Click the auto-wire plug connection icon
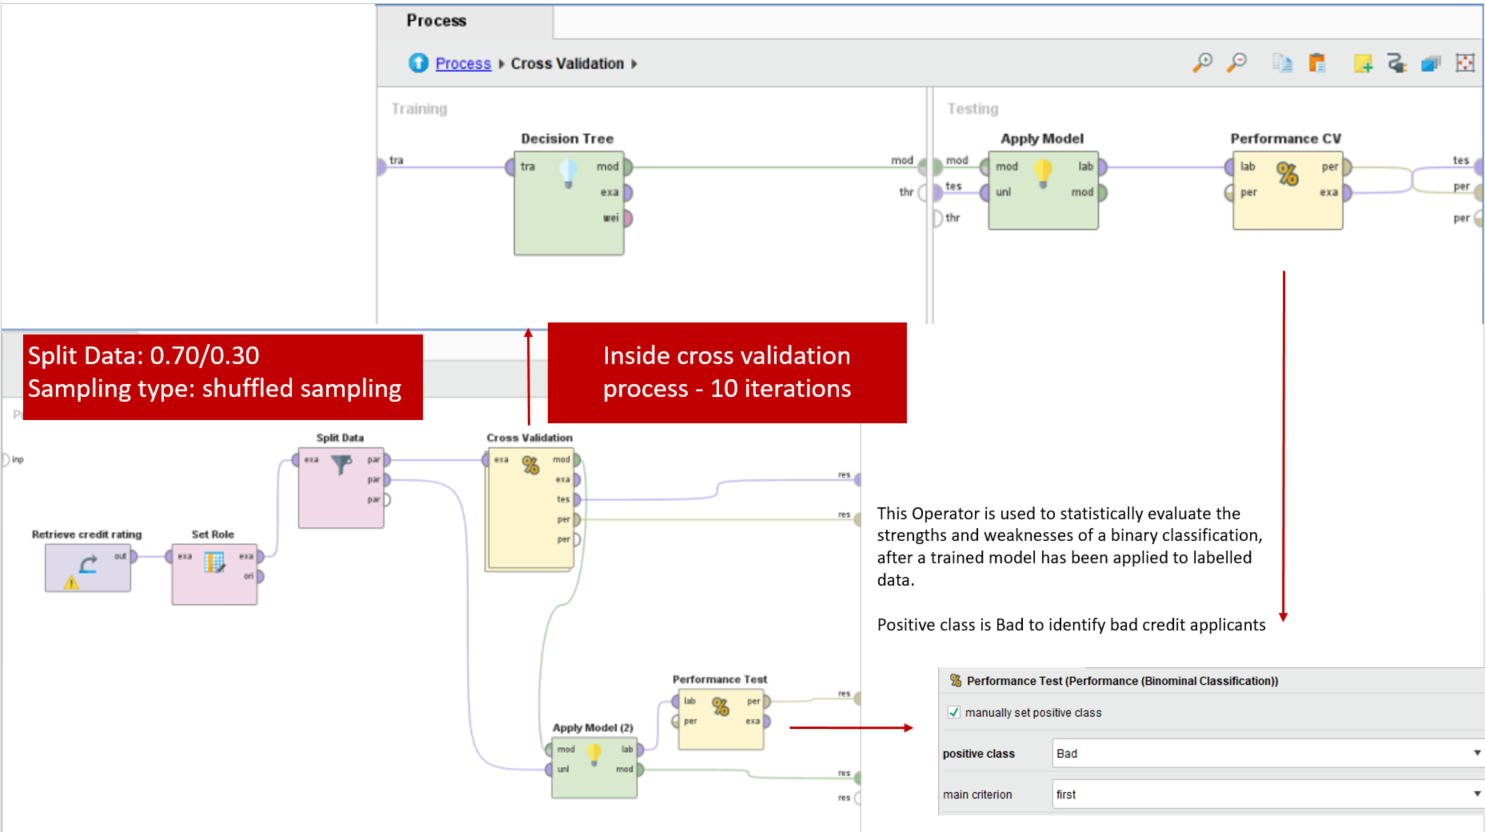1485x832 pixels. 1397,63
